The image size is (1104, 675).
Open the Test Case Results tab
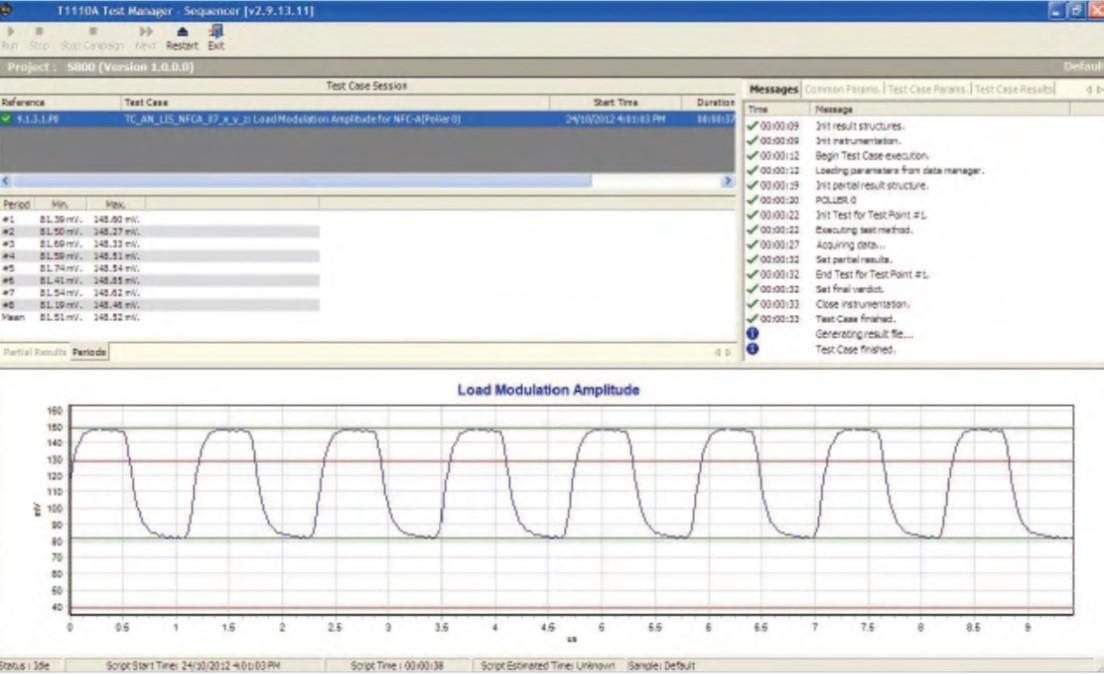(1013, 89)
